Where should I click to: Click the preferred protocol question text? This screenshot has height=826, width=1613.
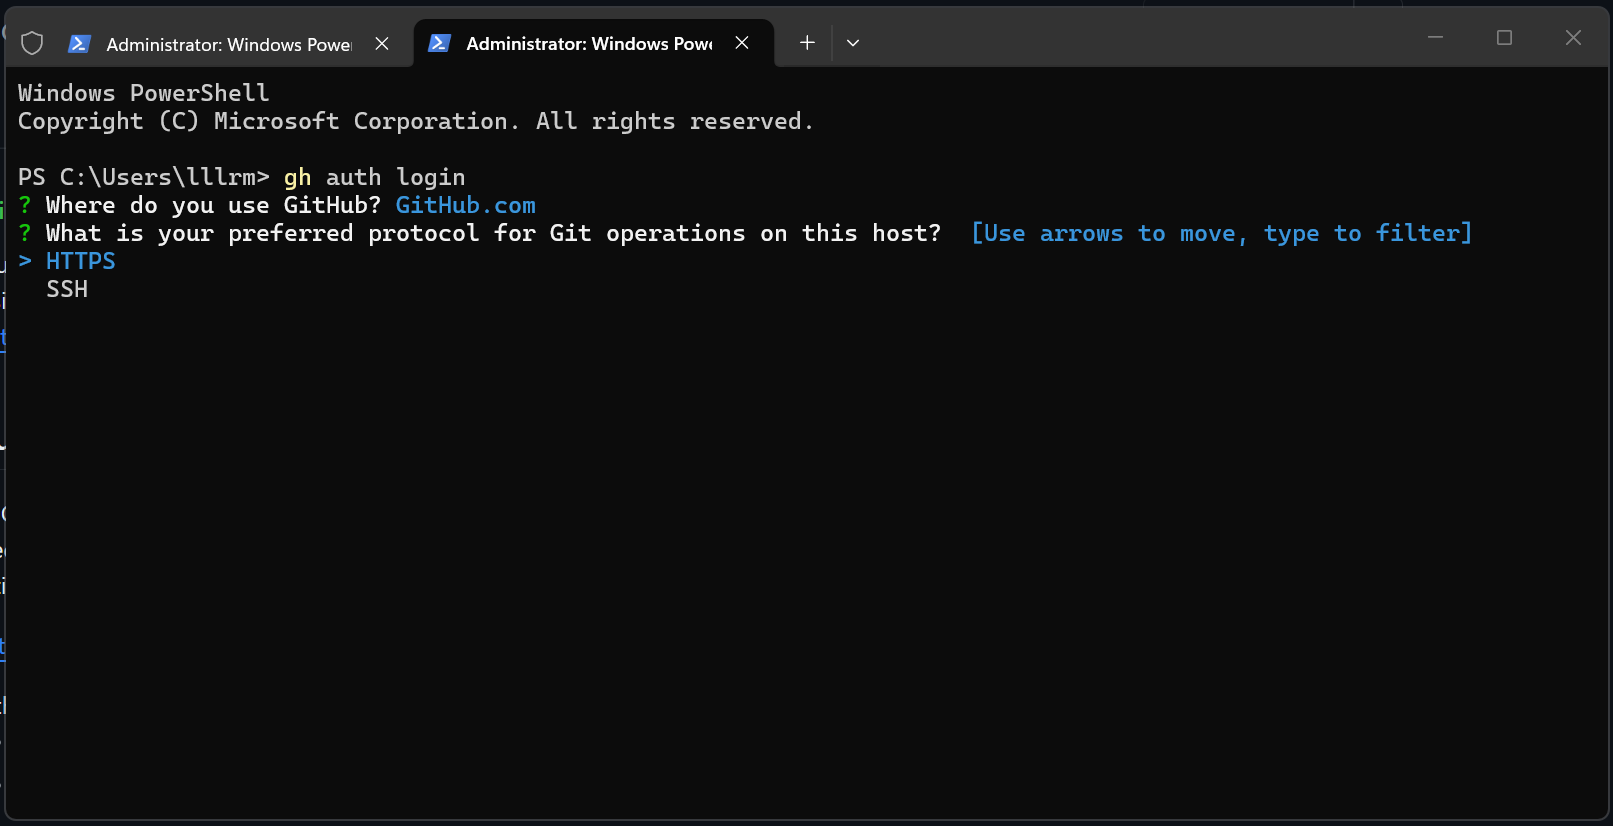[x=494, y=233]
